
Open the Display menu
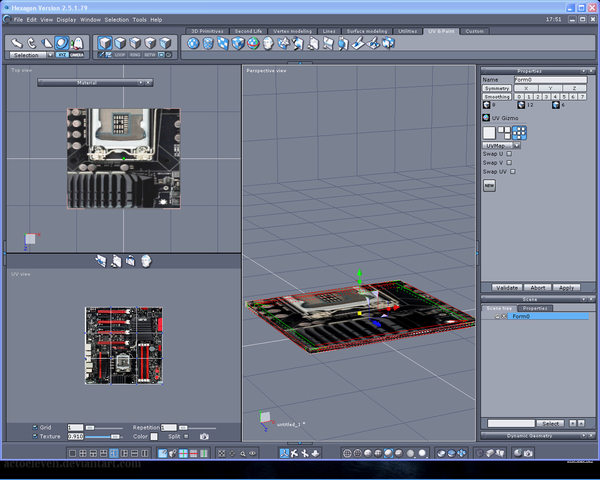(66, 19)
